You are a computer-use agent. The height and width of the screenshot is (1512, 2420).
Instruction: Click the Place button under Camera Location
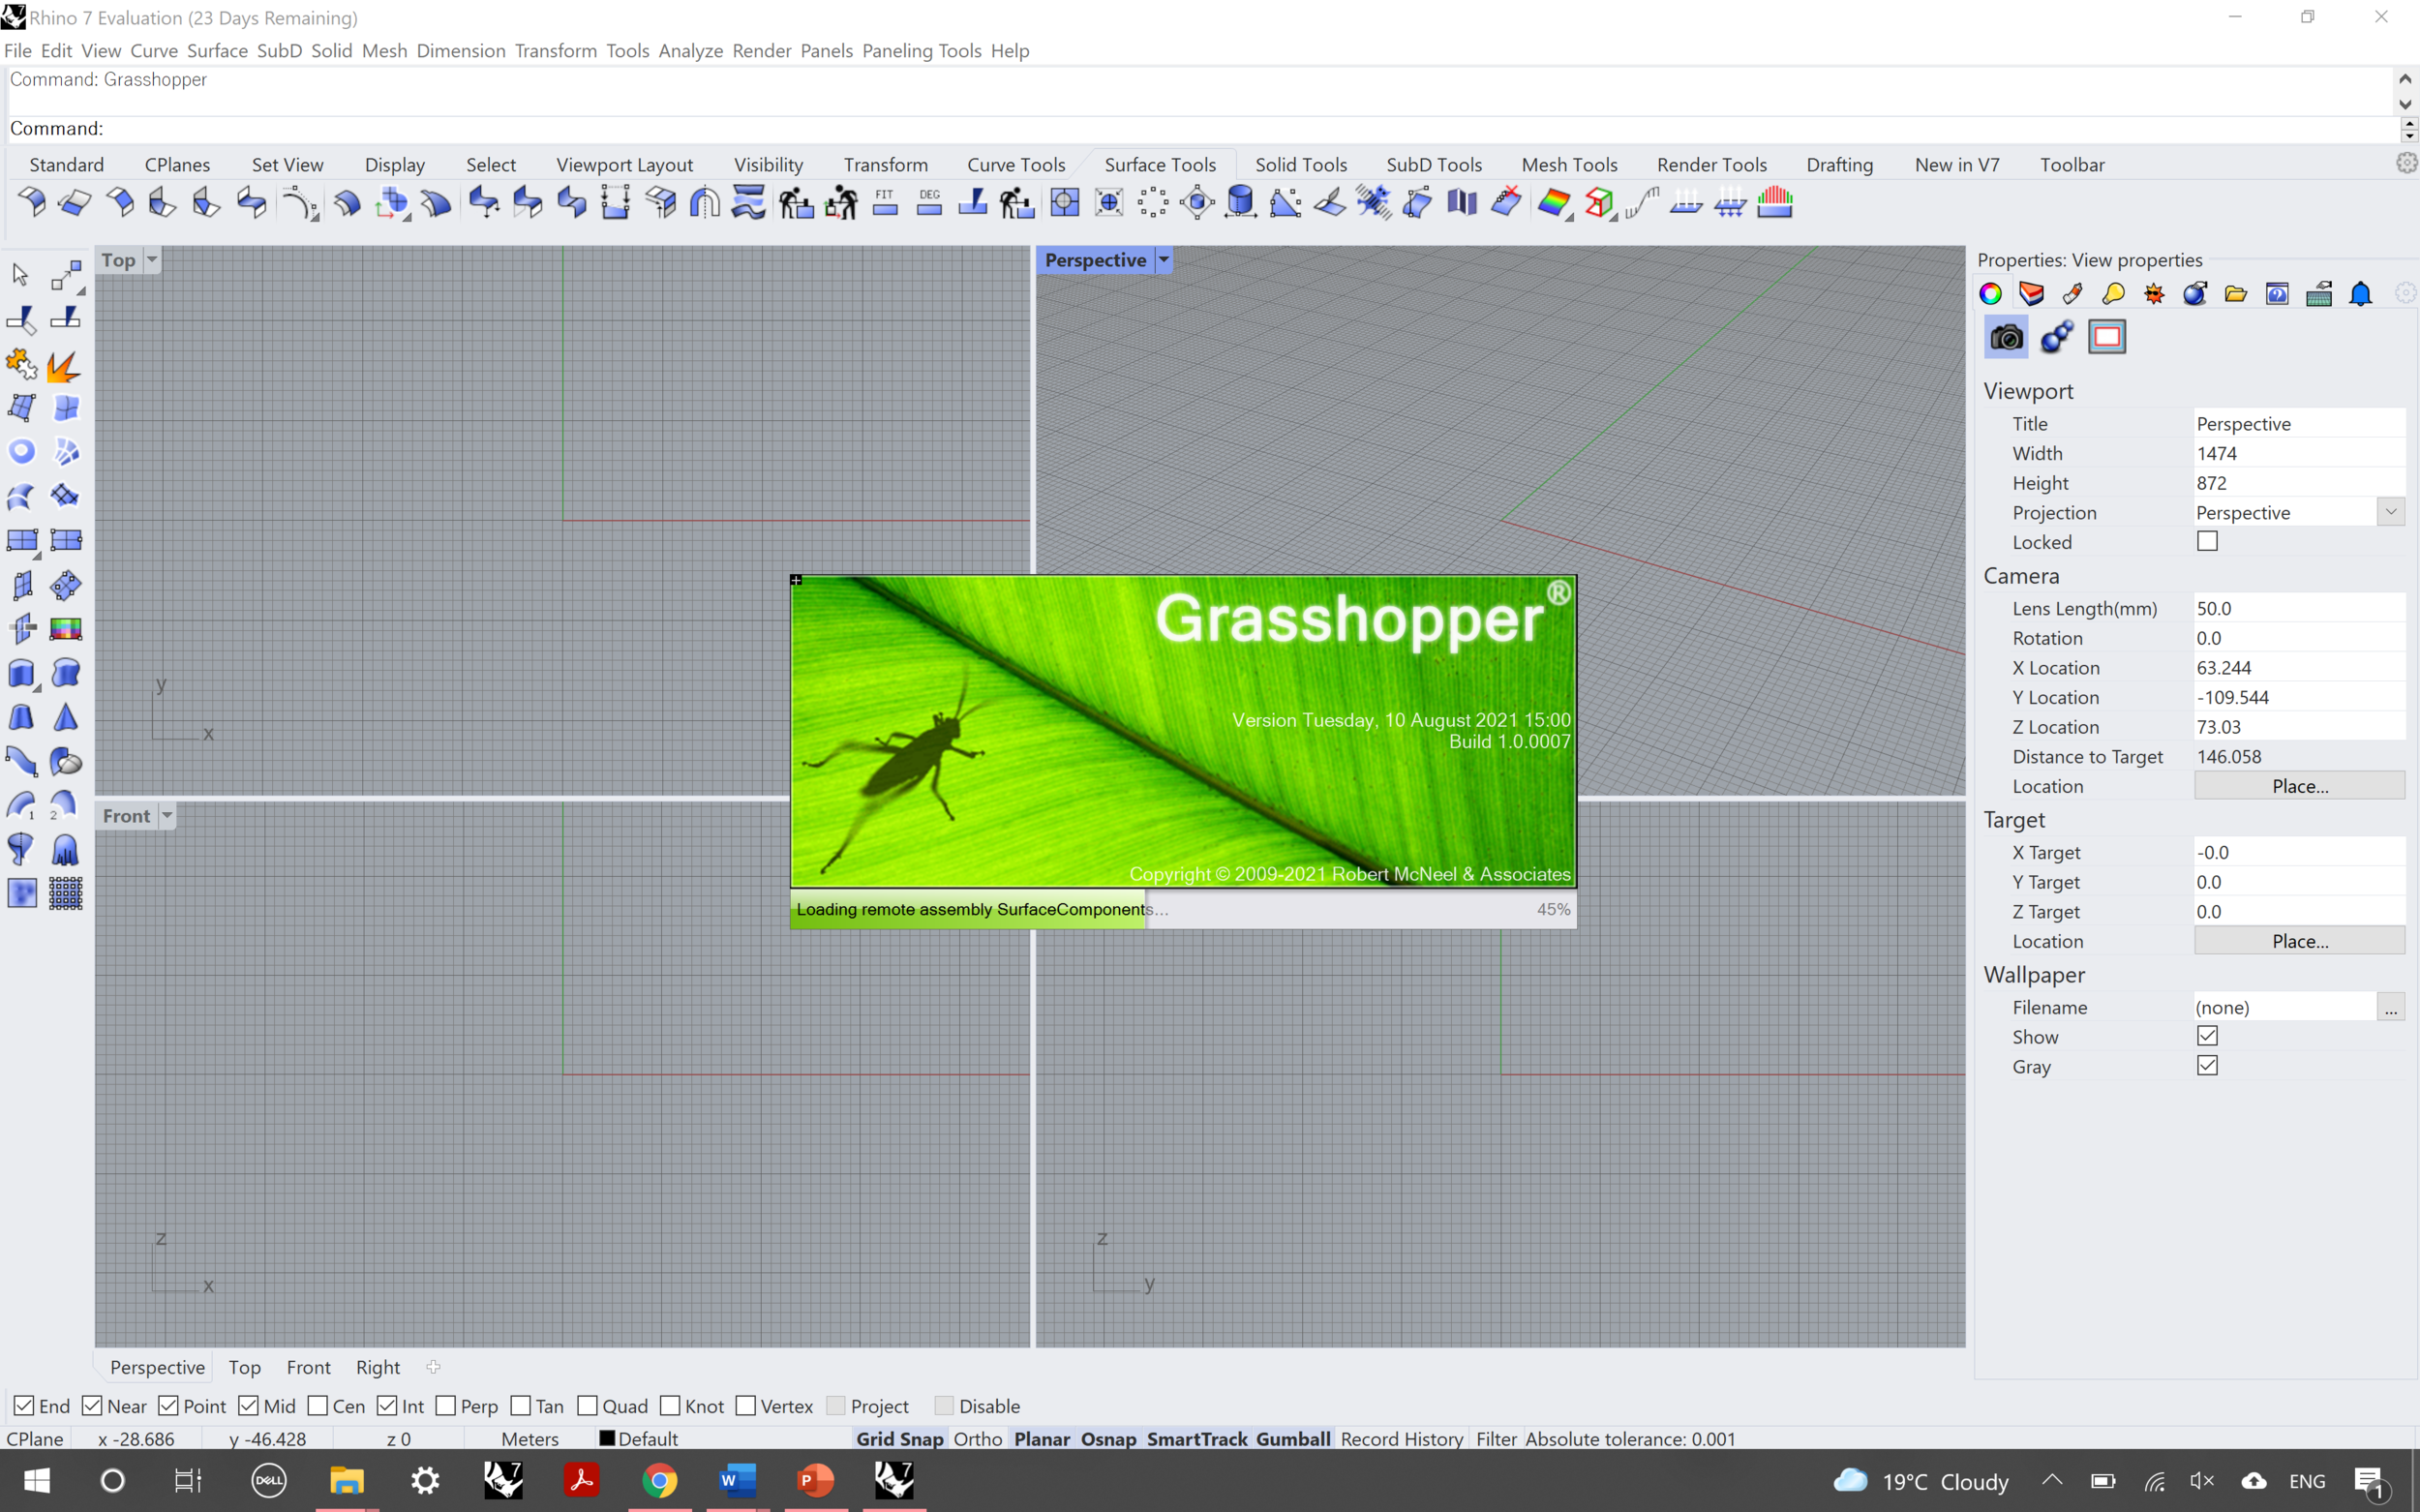(x=2300, y=786)
